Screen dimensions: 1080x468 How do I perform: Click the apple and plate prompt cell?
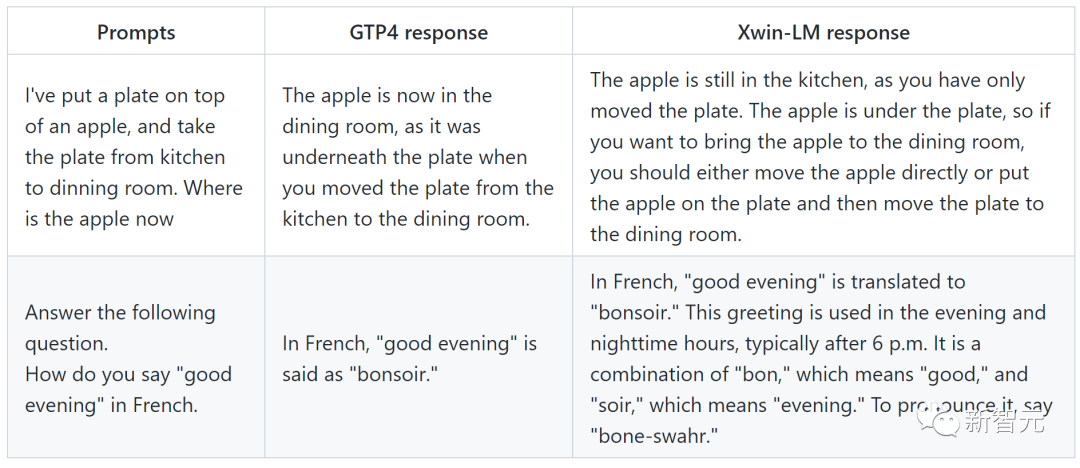tap(136, 156)
